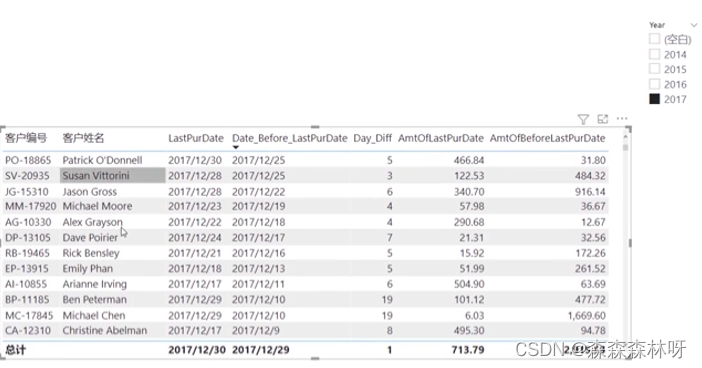Select customer ID BP-11185
Image resolution: width=702 pixels, height=368 pixels.
(x=27, y=299)
